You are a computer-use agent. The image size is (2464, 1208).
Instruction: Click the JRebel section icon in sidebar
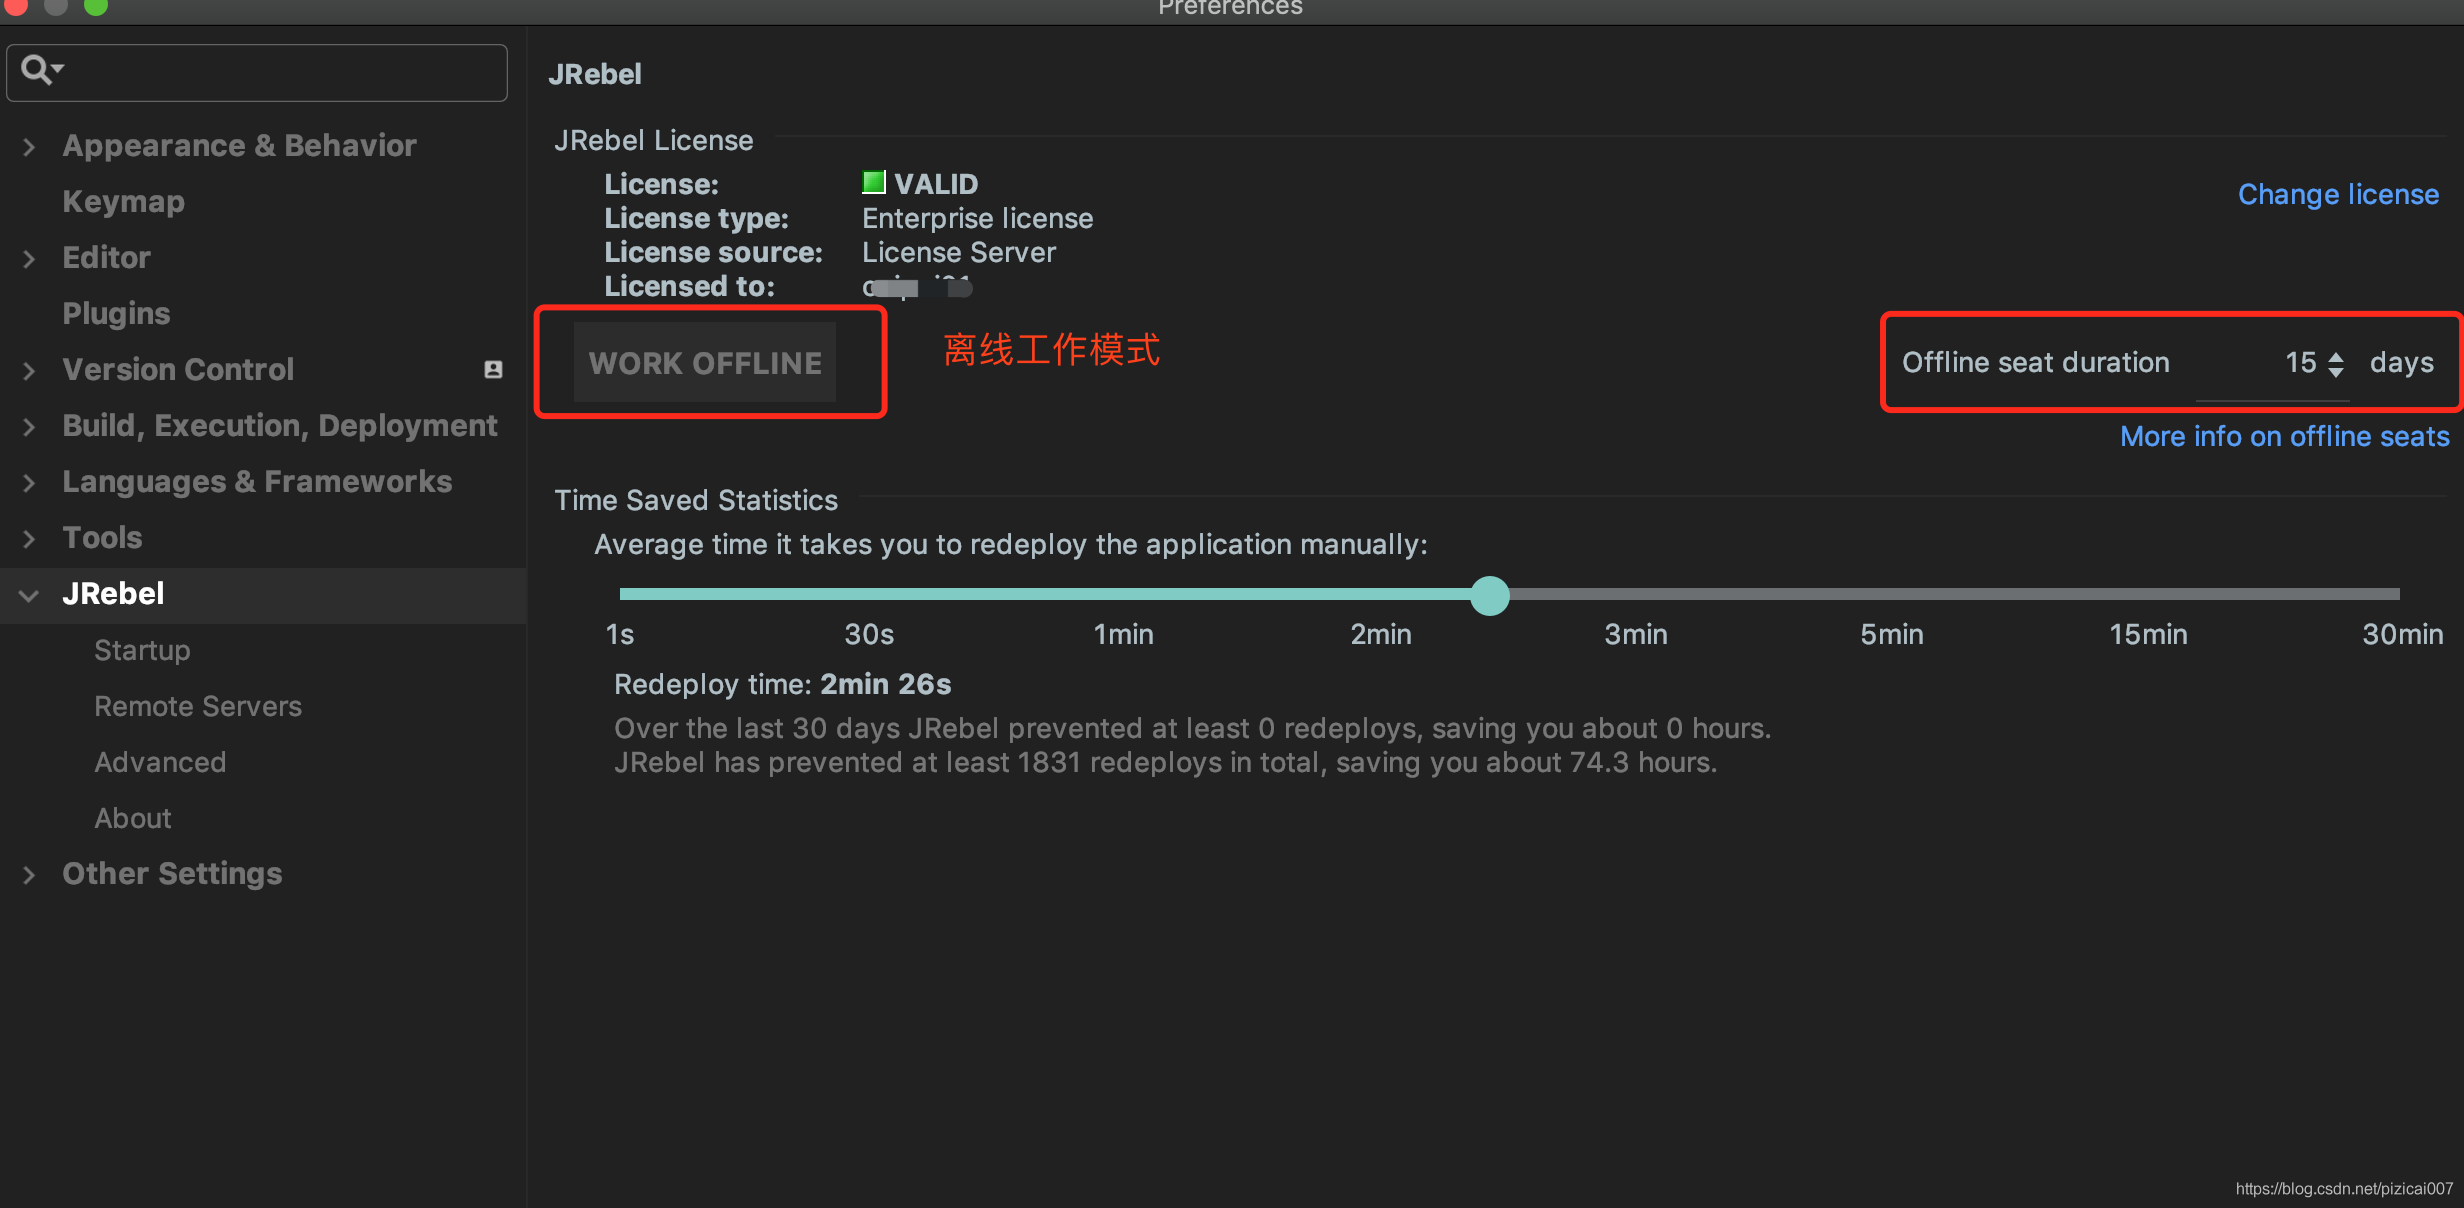click(x=31, y=594)
